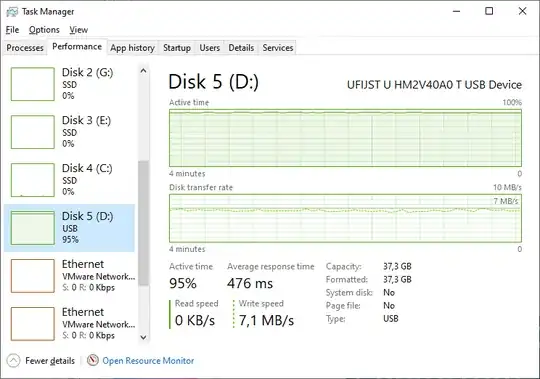This screenshot has width=540, height=379.
Task: Select the Disk 4 (C:) graph thumbnail
Action: pyautogui.click(x=33, y=180)
